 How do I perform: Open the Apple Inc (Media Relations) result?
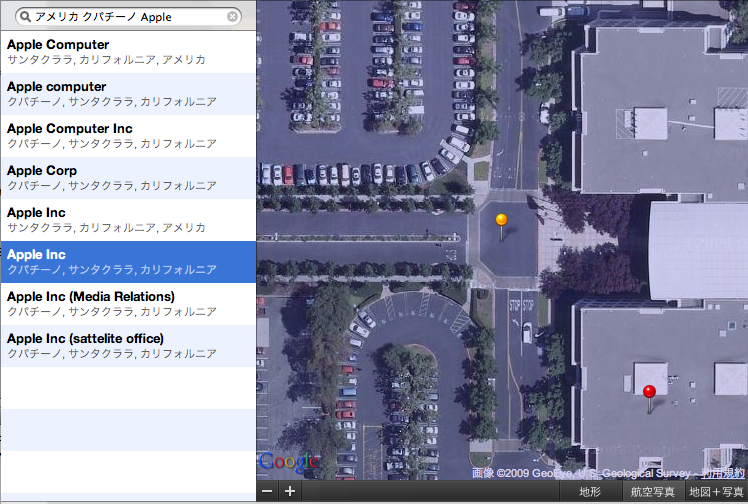pos(128,304)
